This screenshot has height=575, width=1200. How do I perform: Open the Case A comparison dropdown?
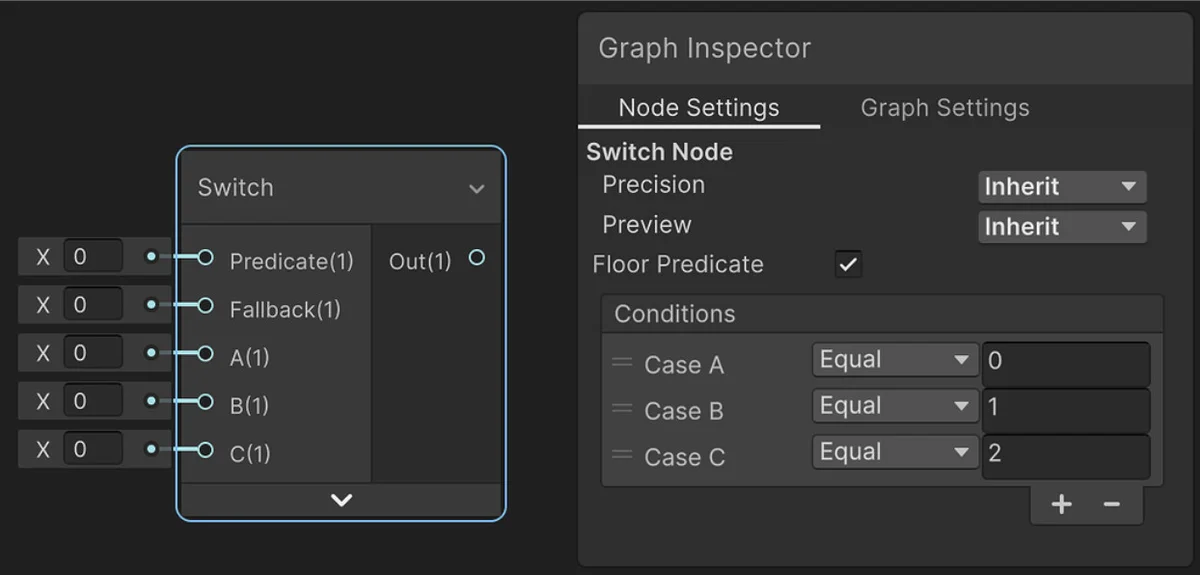point(894,360)
